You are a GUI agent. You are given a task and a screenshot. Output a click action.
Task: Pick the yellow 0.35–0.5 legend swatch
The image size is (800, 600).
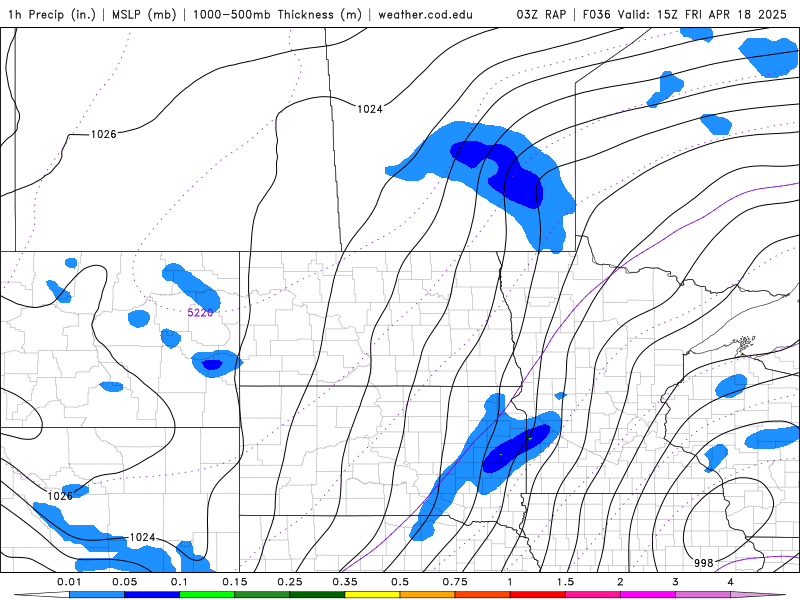(372, 594)
